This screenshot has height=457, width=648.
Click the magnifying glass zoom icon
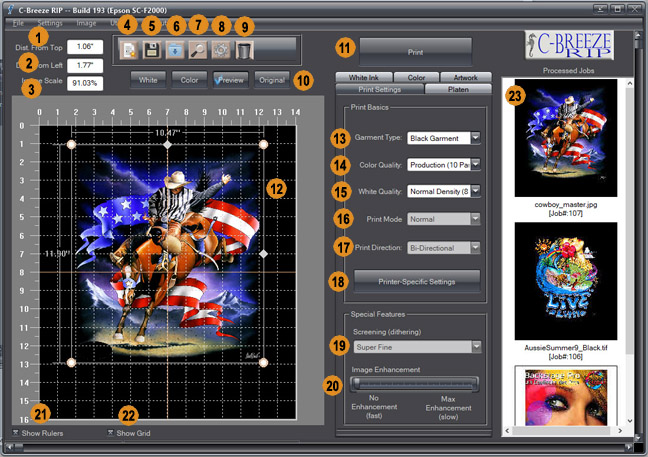point(198,50)
